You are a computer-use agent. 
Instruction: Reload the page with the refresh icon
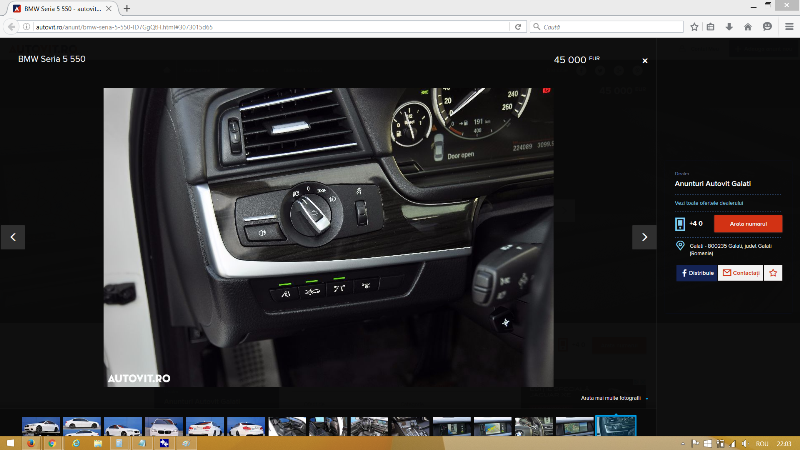click(x=518, y=27)
